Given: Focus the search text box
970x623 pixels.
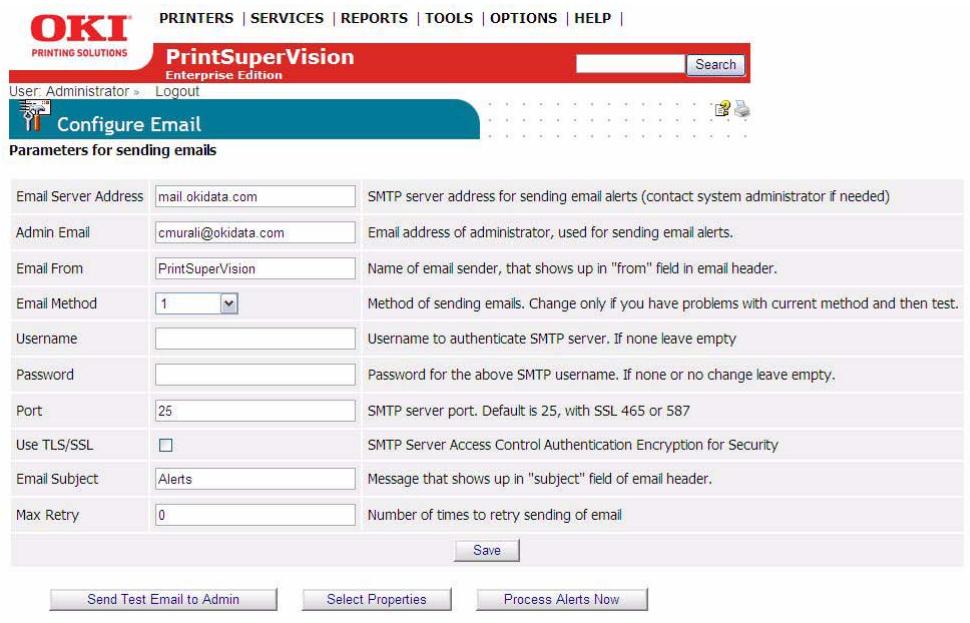Looking at the screenshot, I should click(630, 64).
